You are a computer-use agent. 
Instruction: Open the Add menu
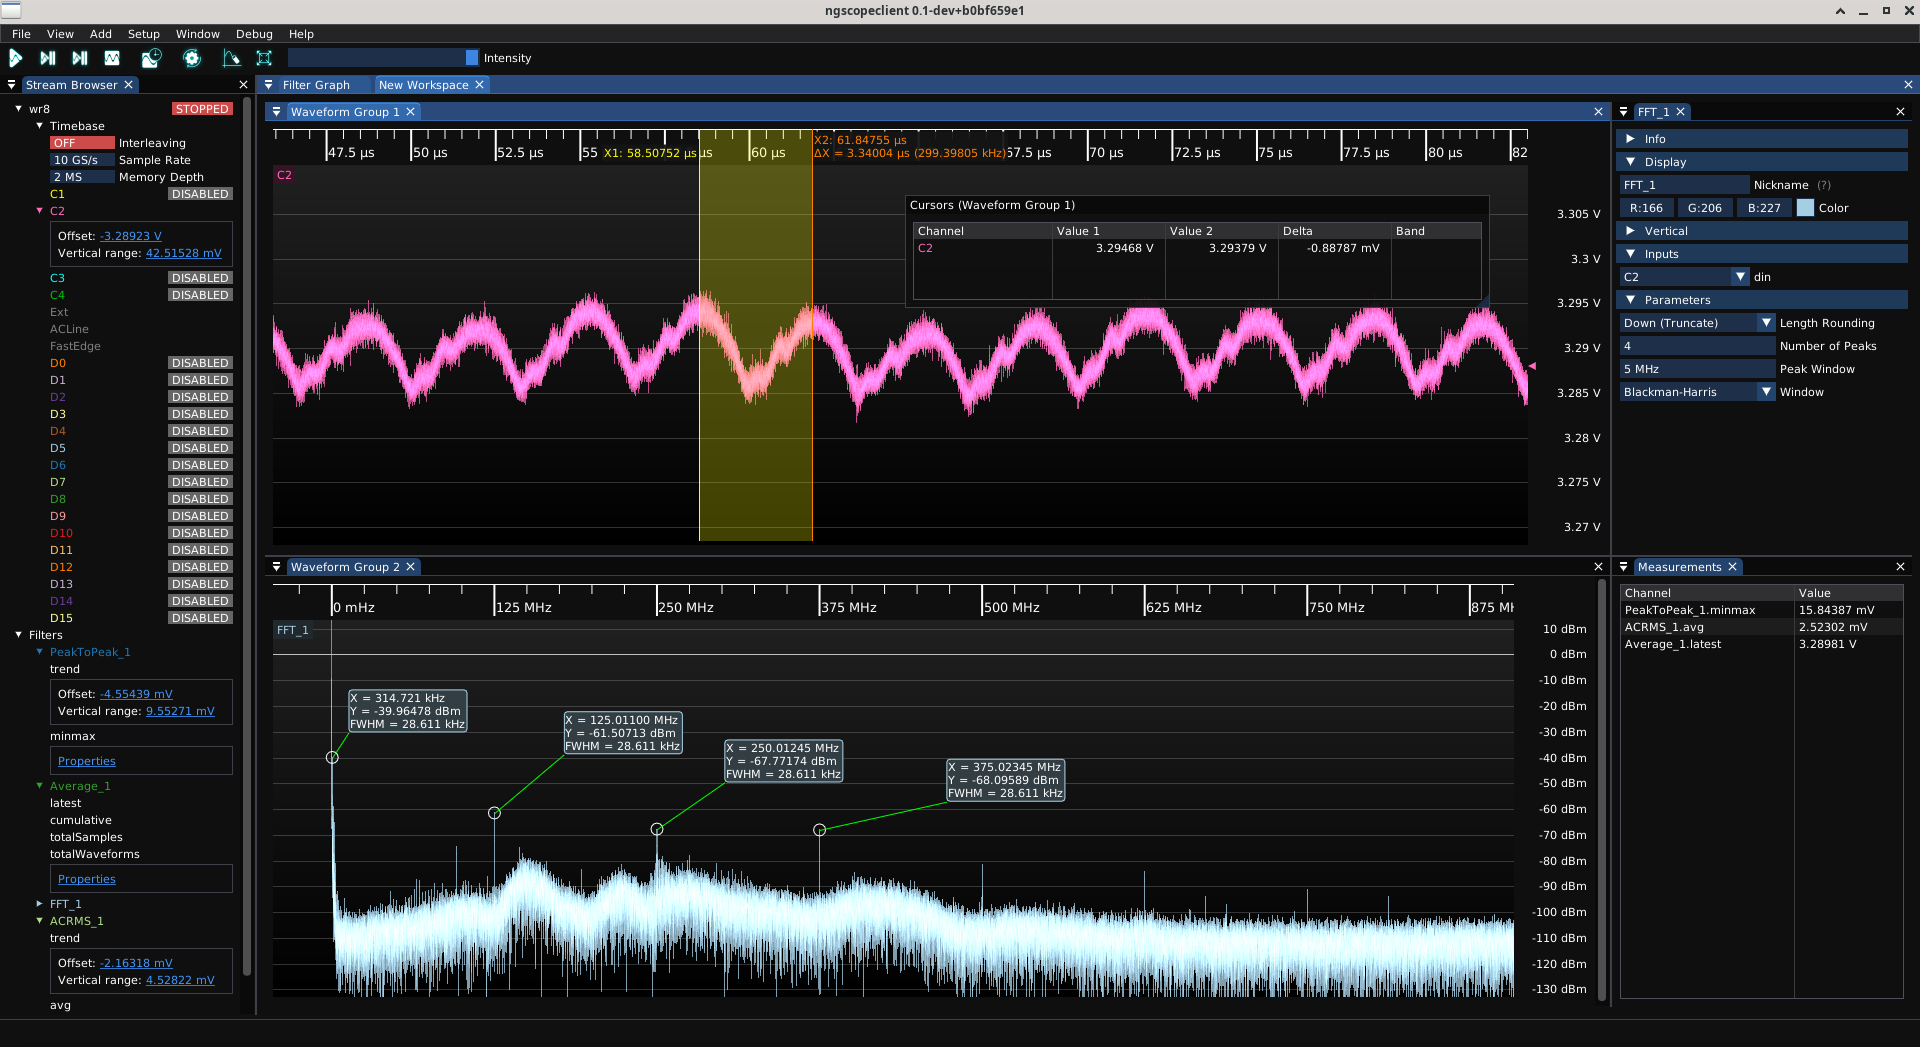click(x=101, y=34)
